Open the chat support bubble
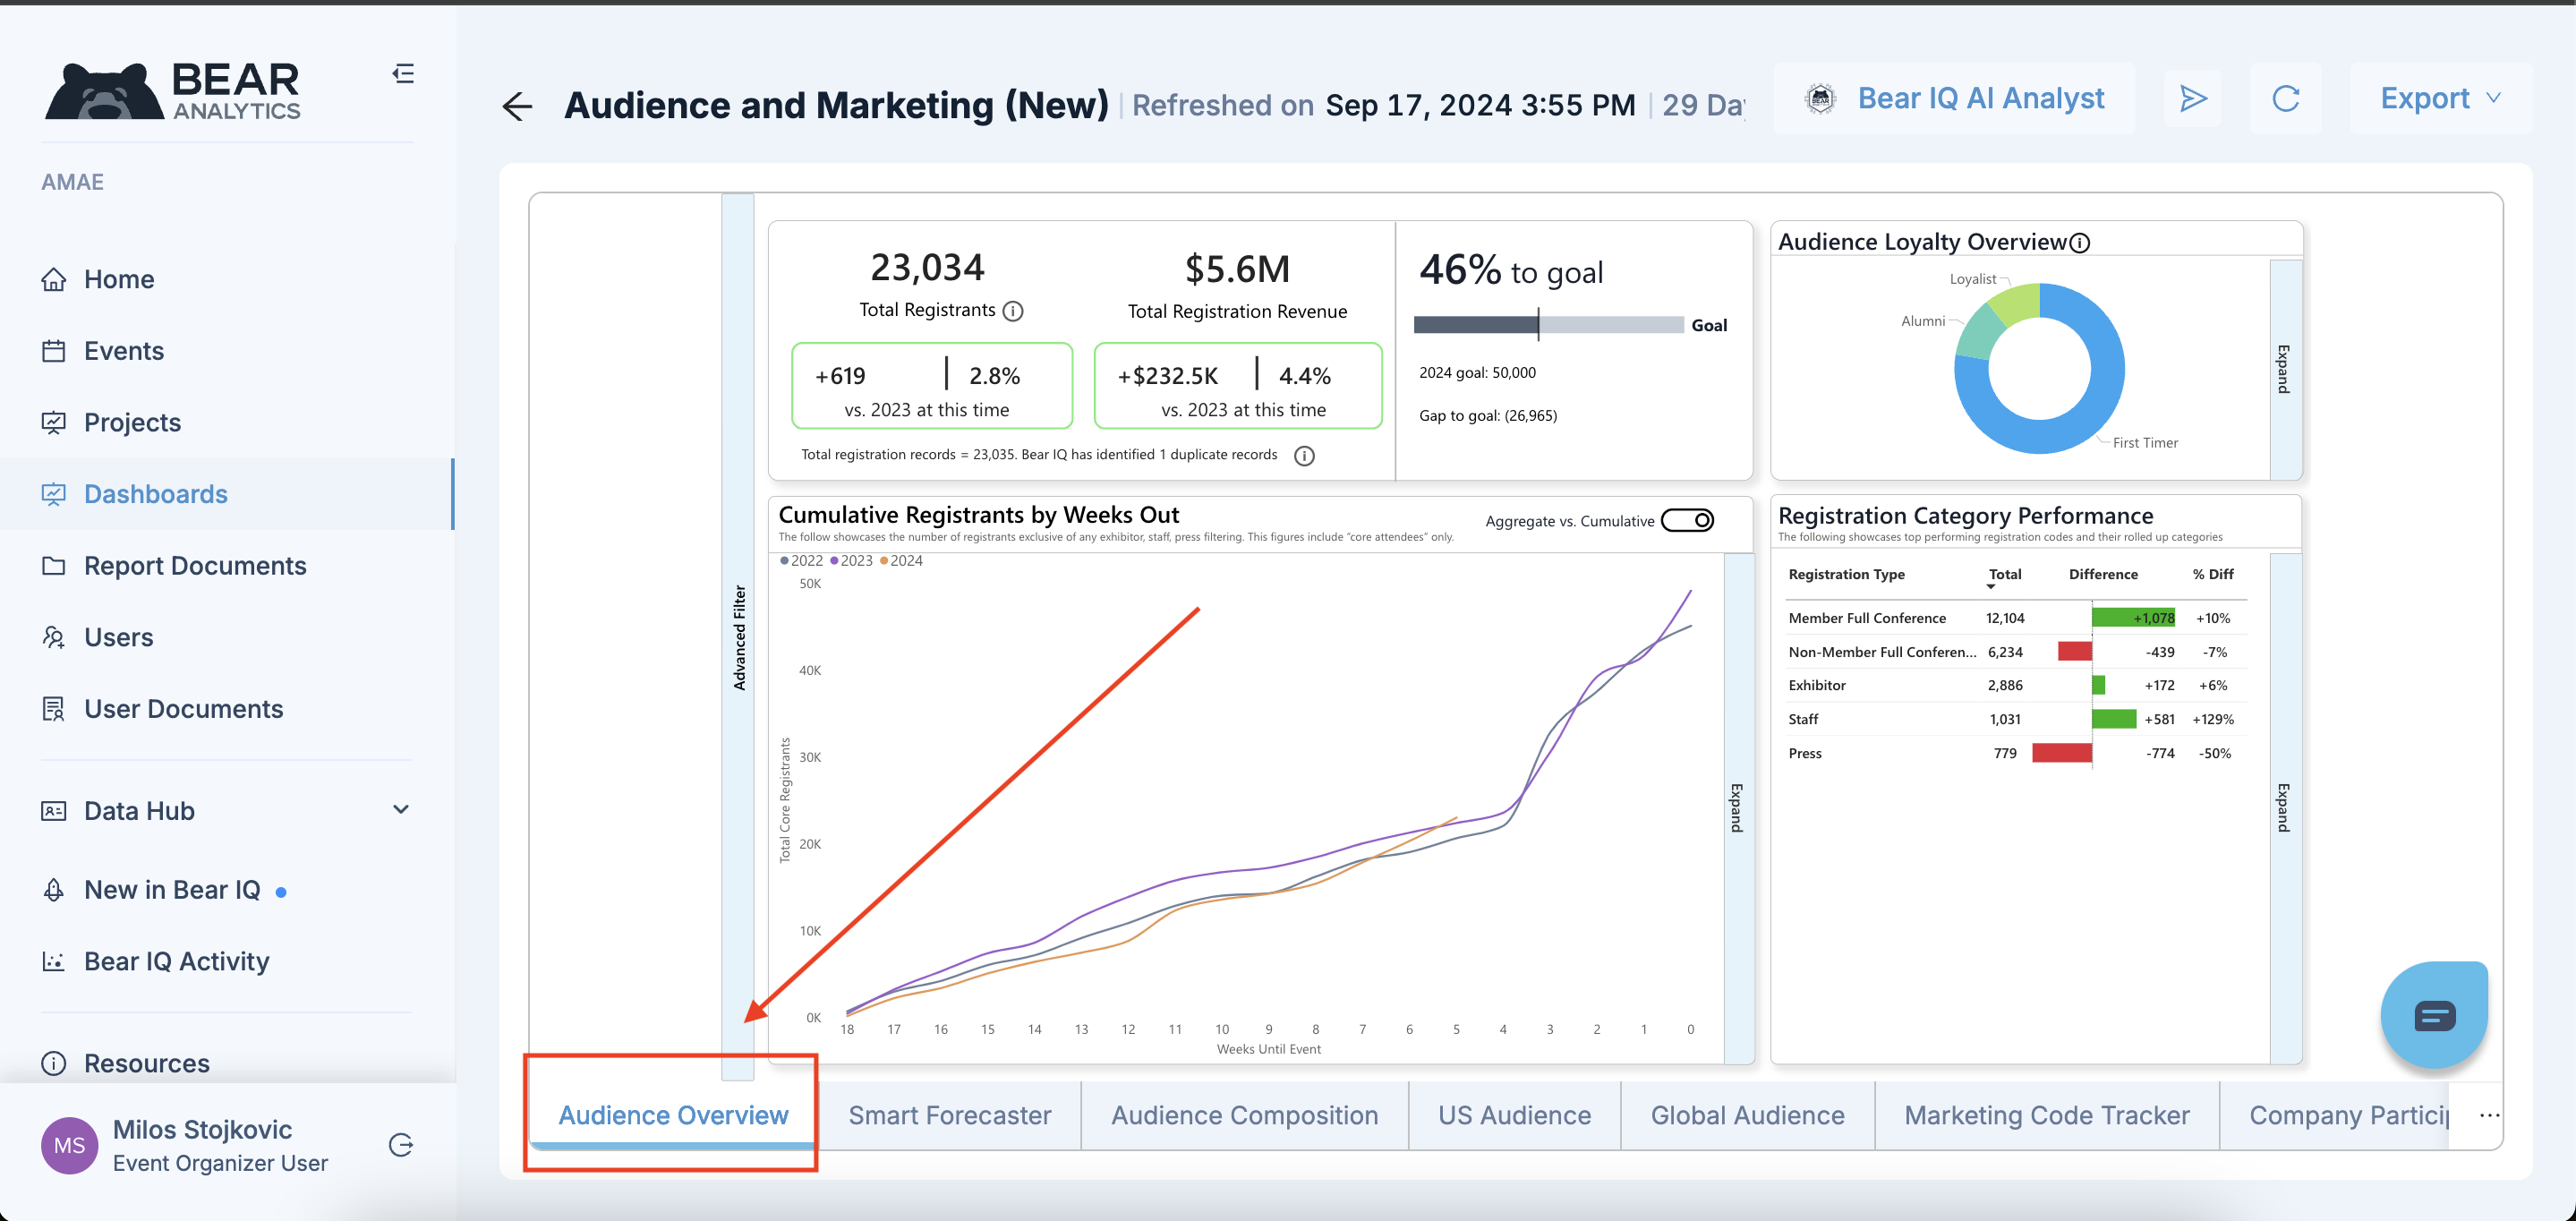2576x1221 pixels. pyautogui.click(x=2433, y=1016)
